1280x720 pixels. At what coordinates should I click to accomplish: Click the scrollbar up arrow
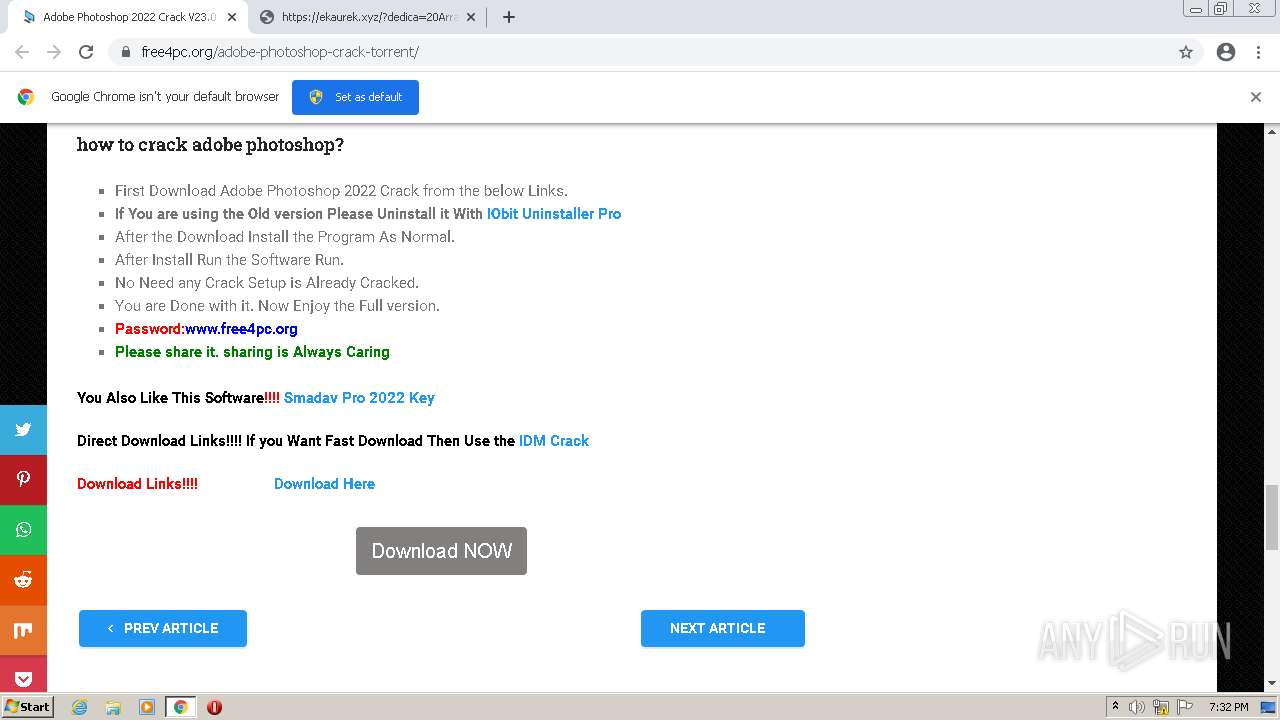tap(1272, 131)
